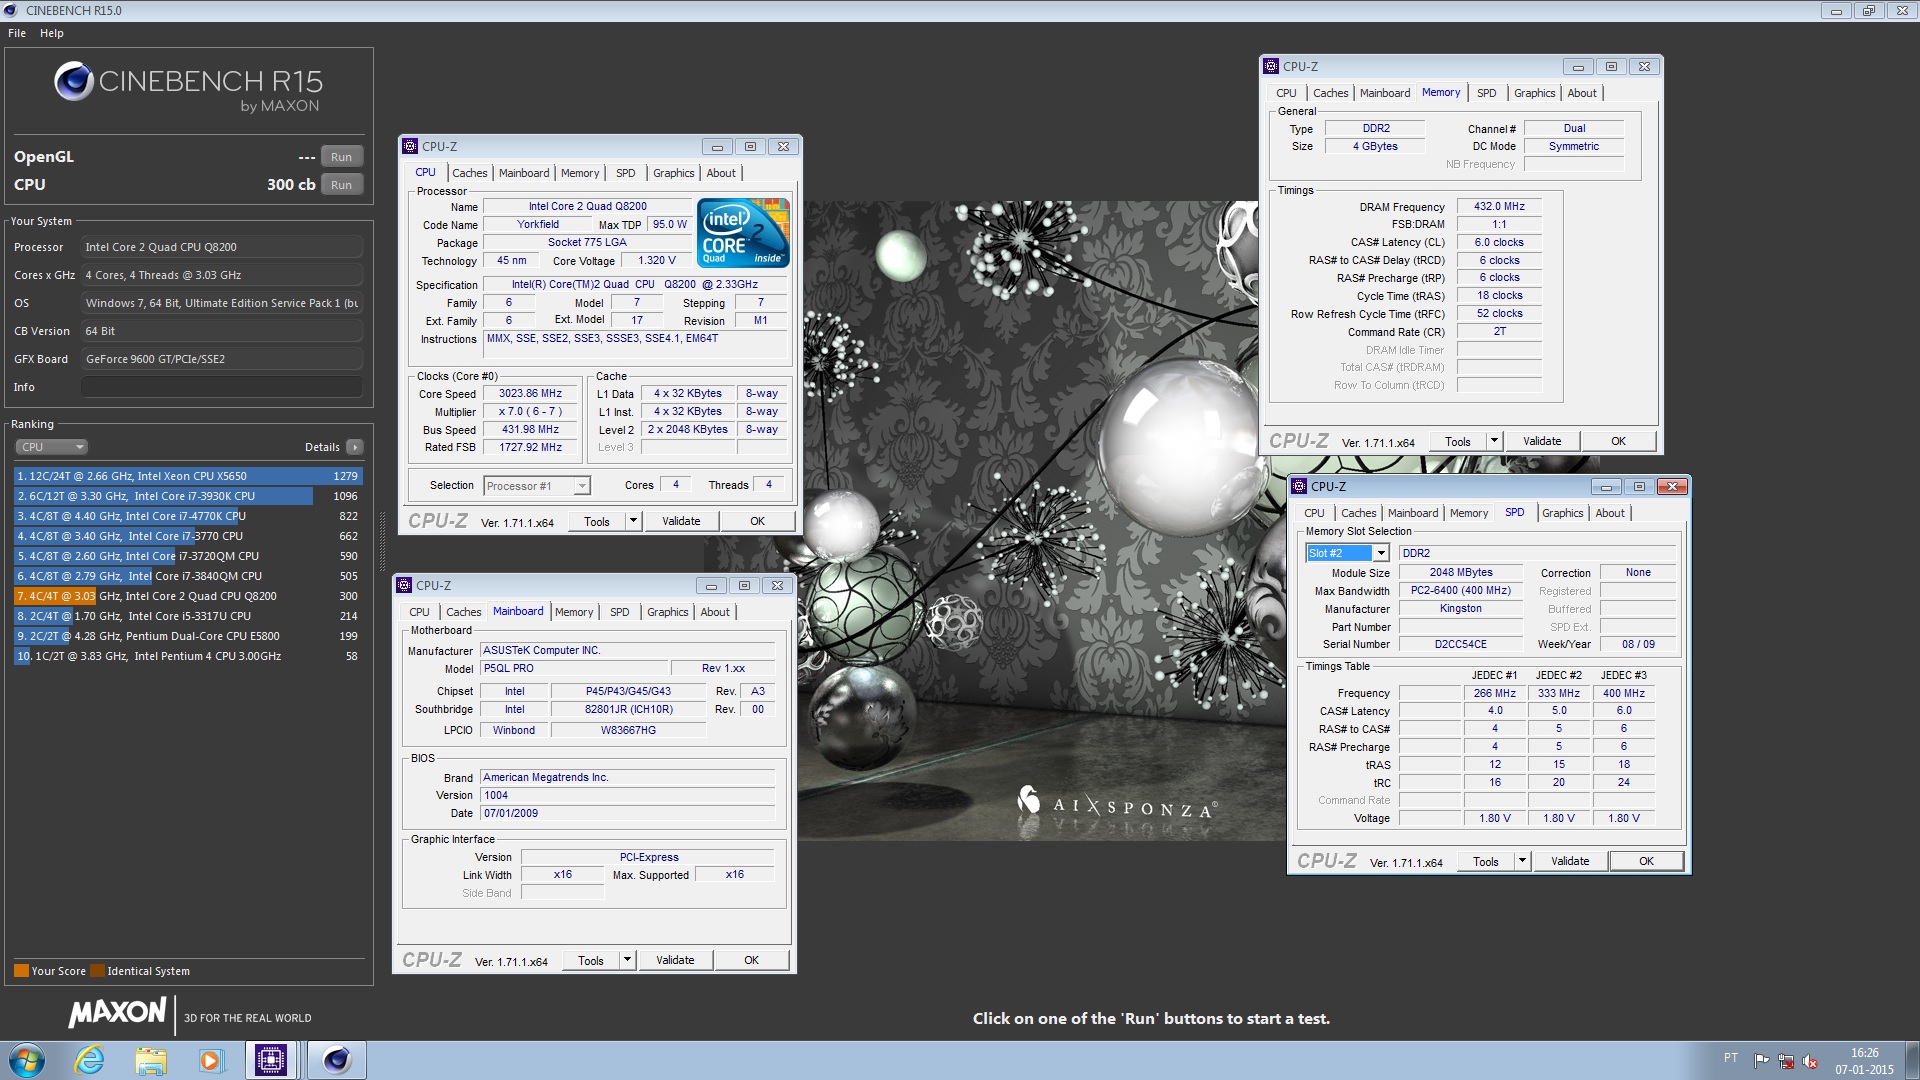Select Core i7-3930K ranking entry
This screenshot has height=1080, width=1920.
point(187,496)
